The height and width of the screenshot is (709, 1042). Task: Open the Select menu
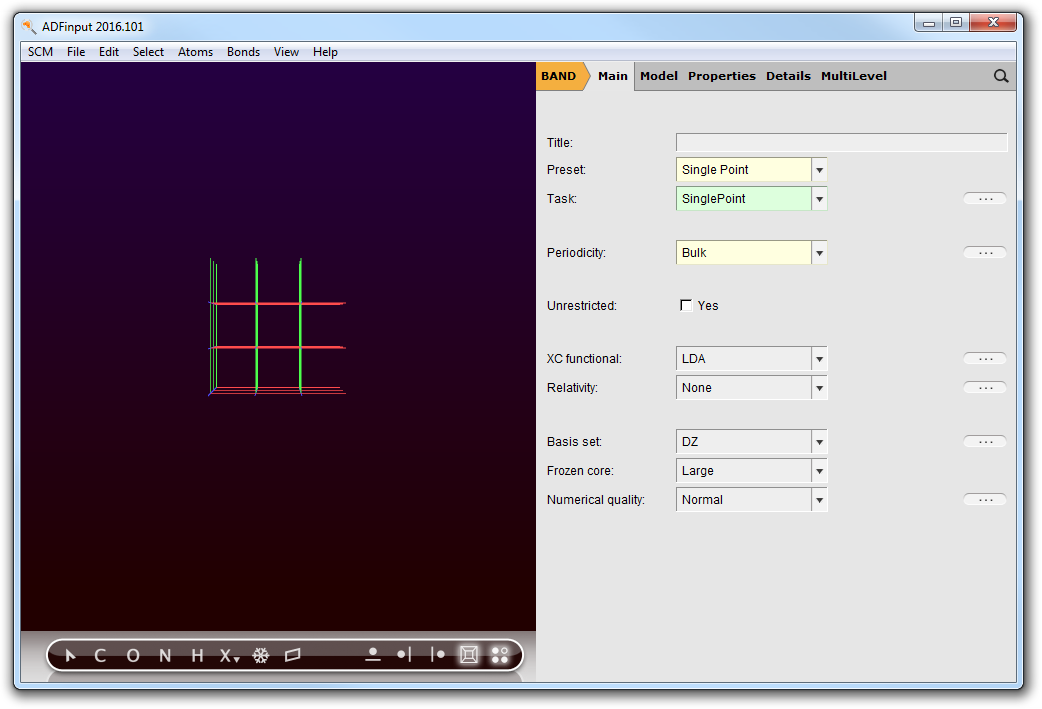point(148,52)
